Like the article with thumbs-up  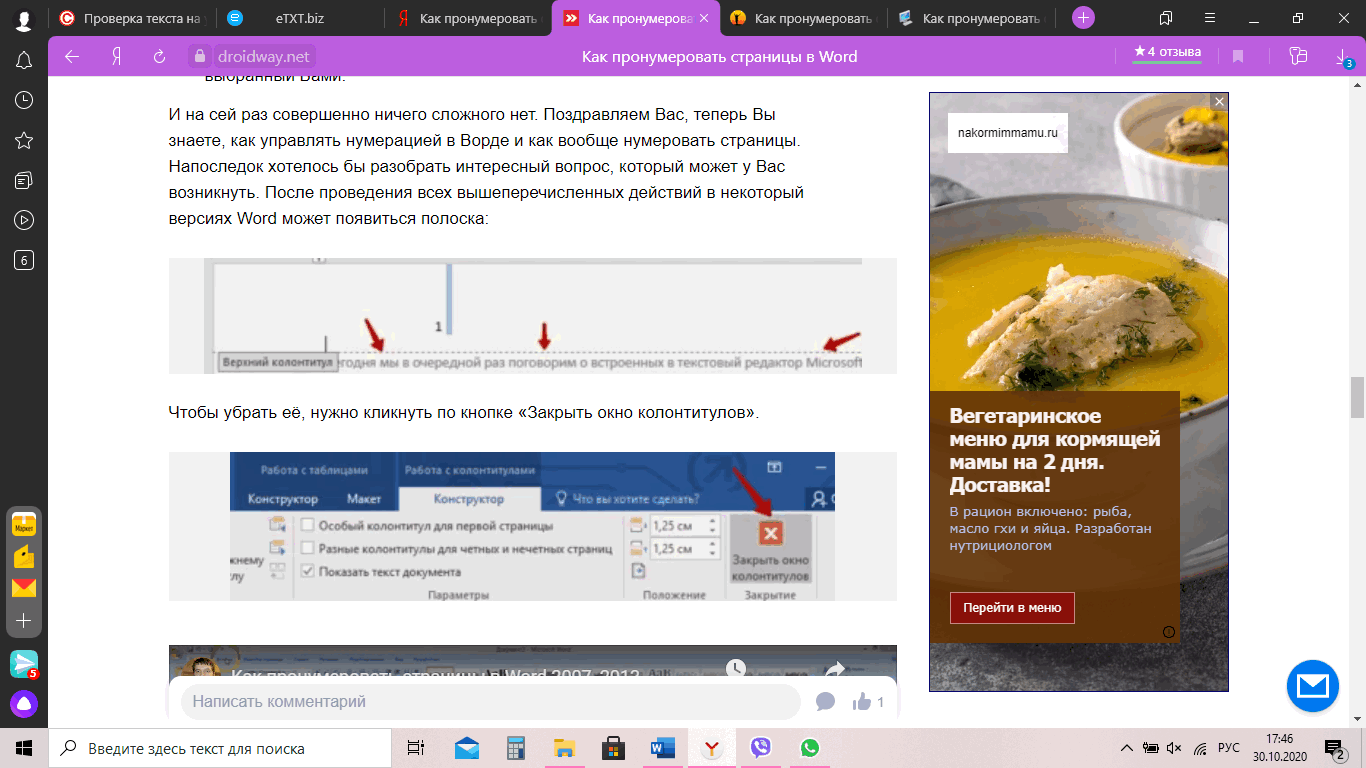[862, 702]
